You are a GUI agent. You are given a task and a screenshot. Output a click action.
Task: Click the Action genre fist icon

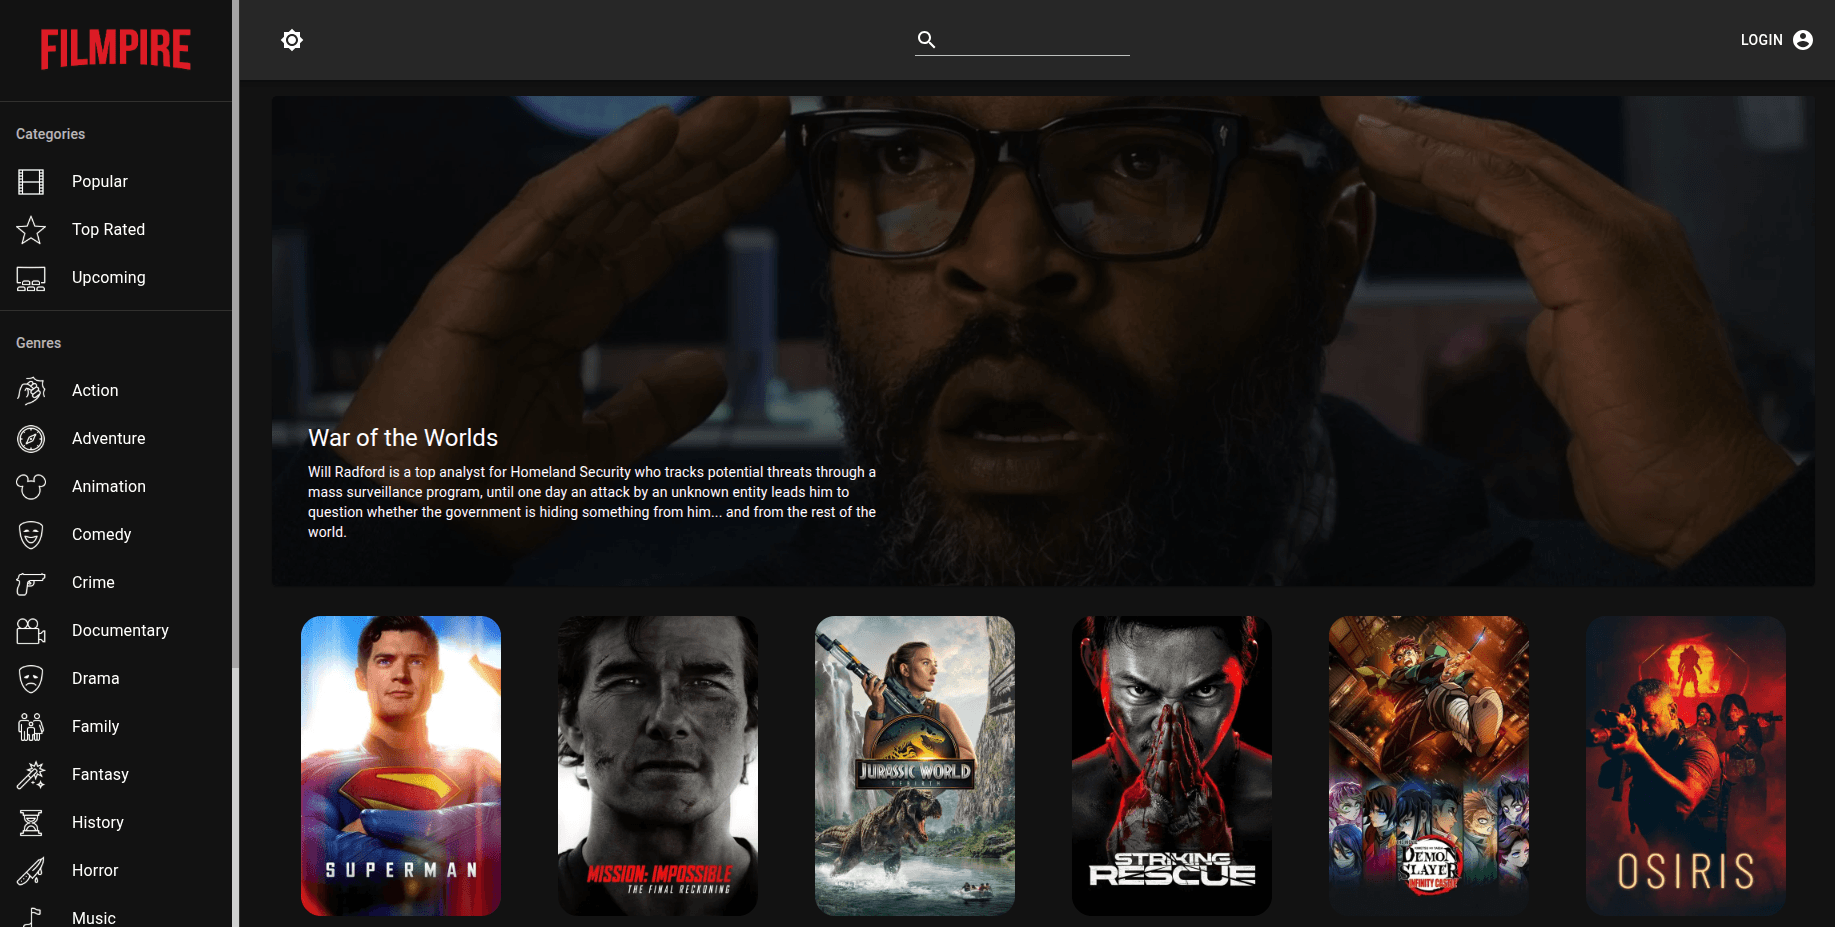click(31, 391)
